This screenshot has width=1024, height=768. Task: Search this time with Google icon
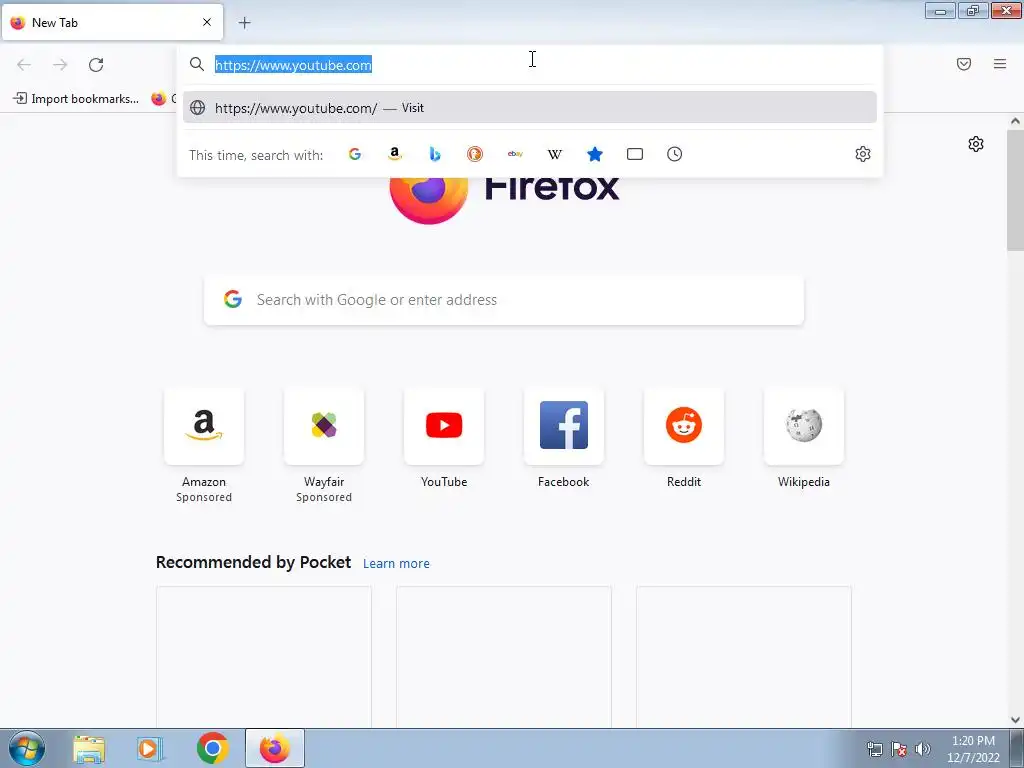point(355,154)
